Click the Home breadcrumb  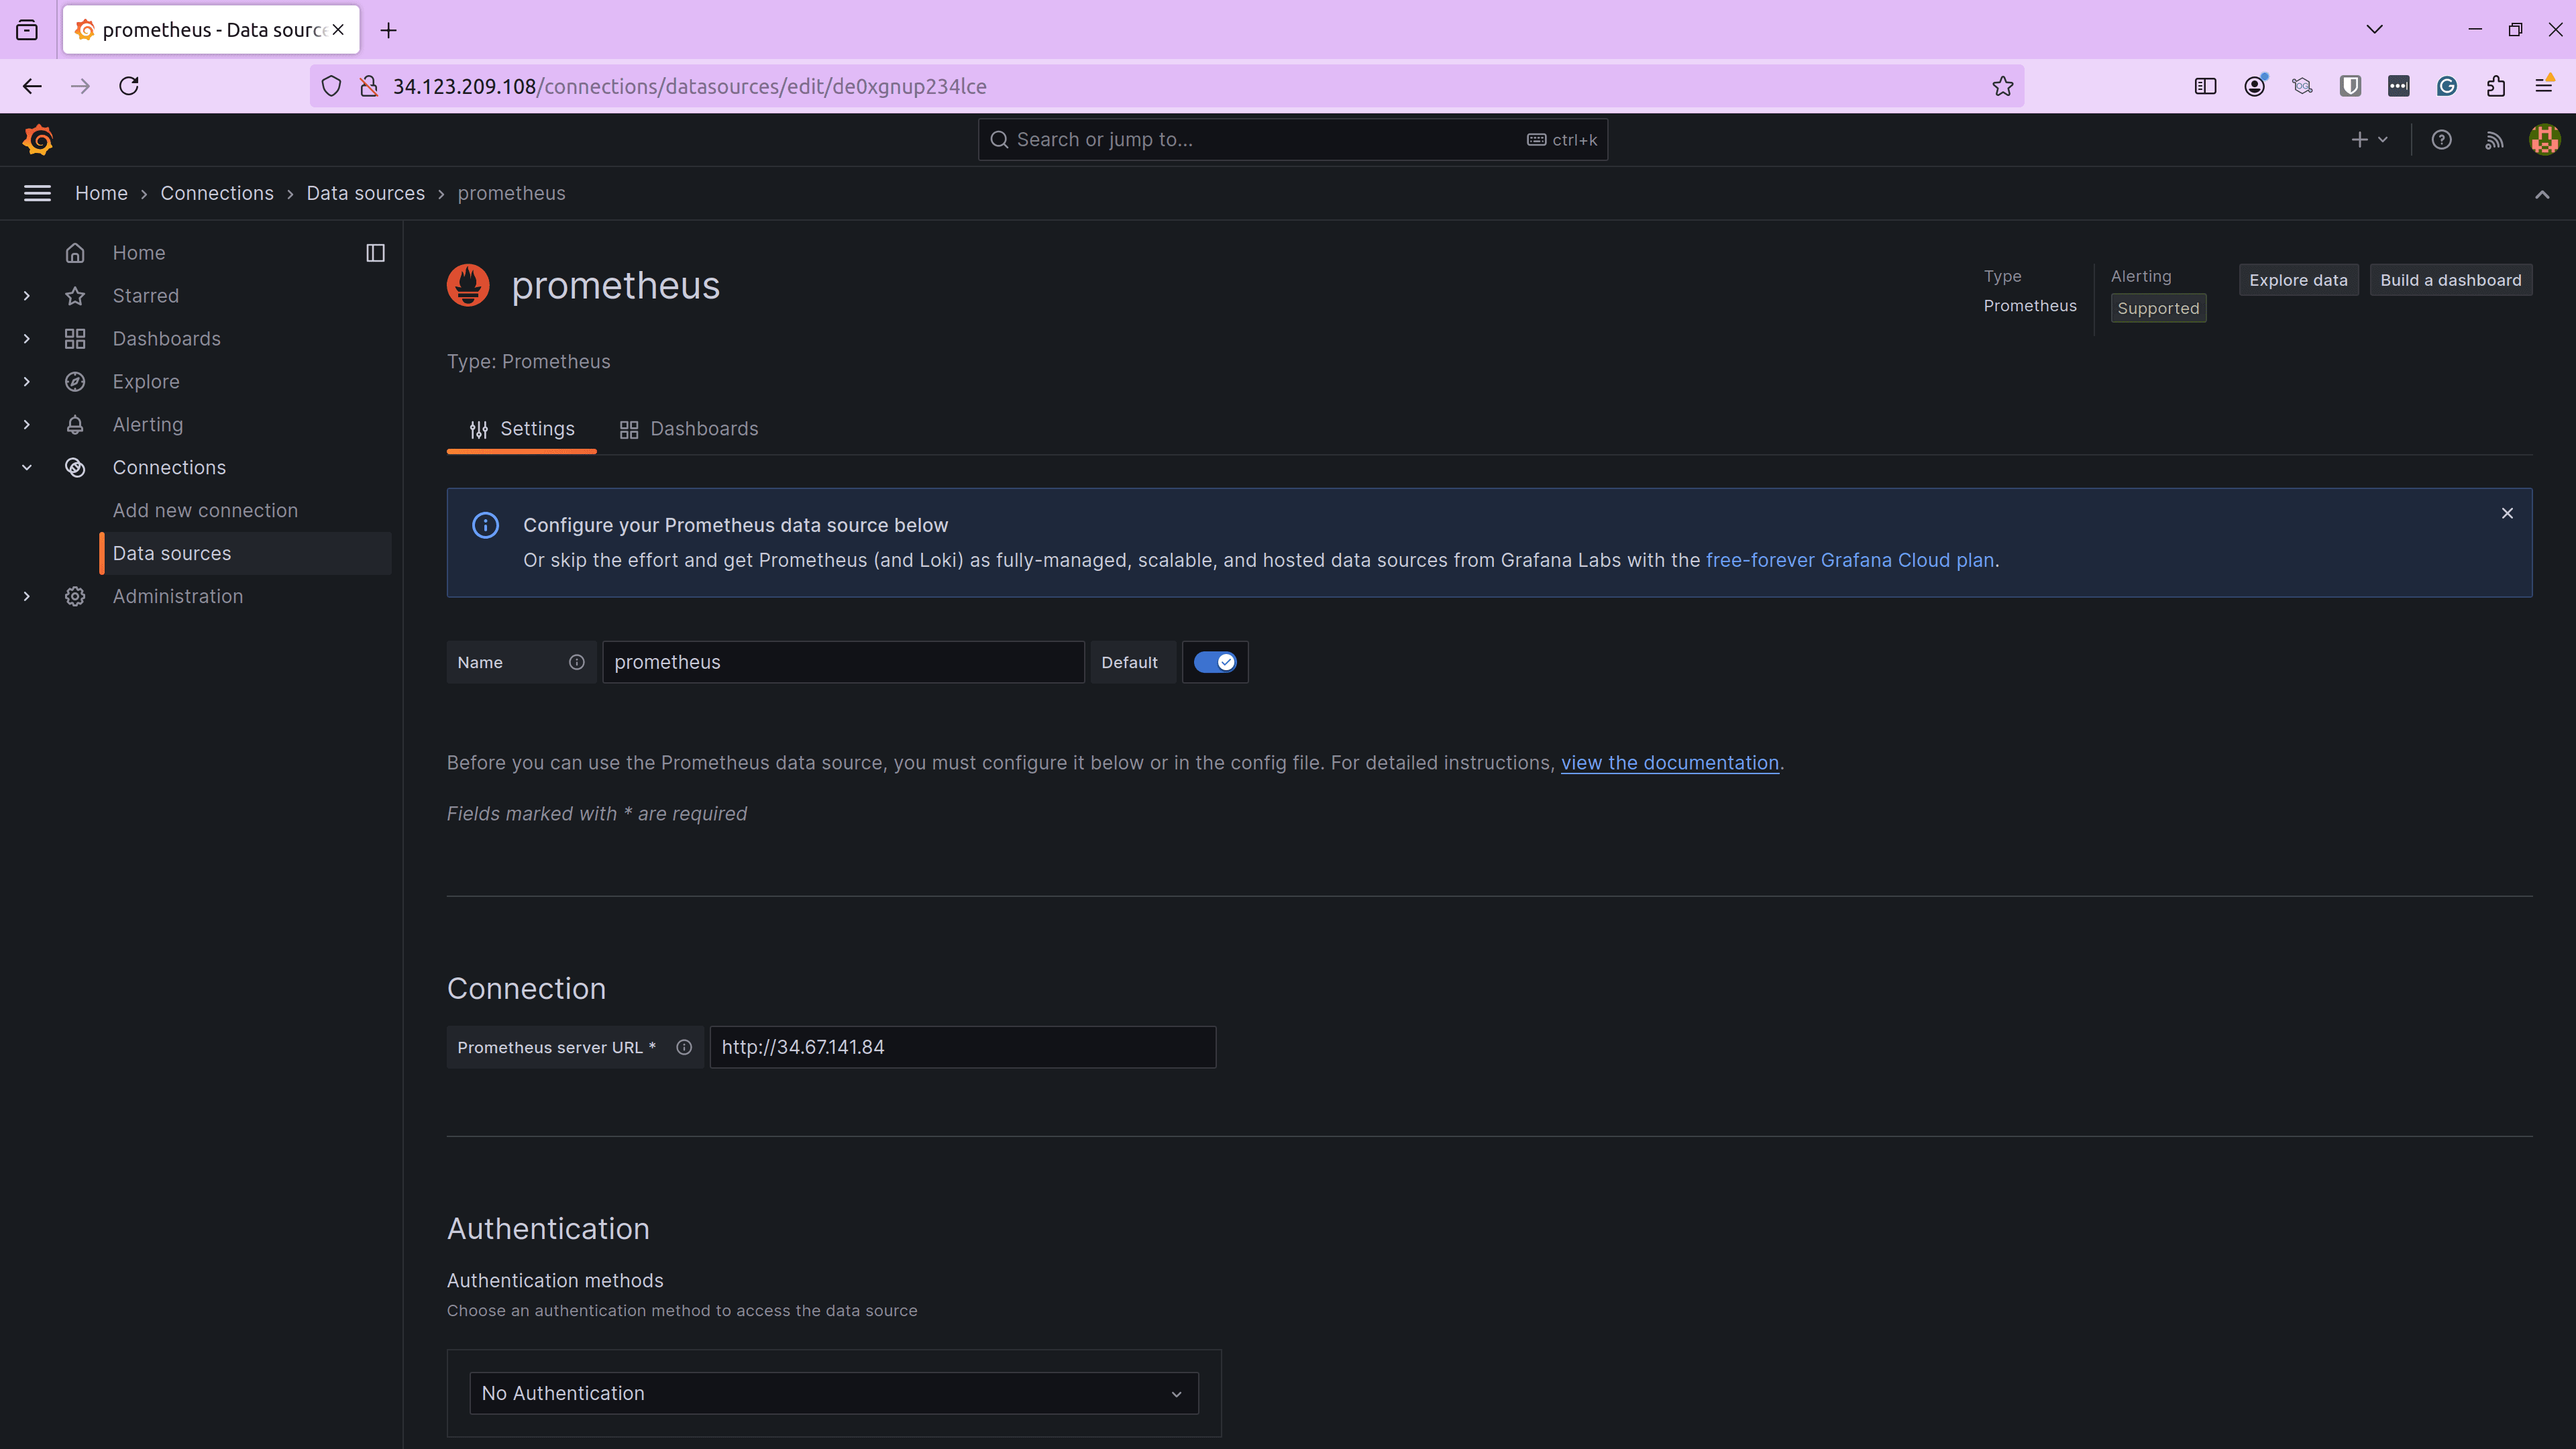click(101, 193)
